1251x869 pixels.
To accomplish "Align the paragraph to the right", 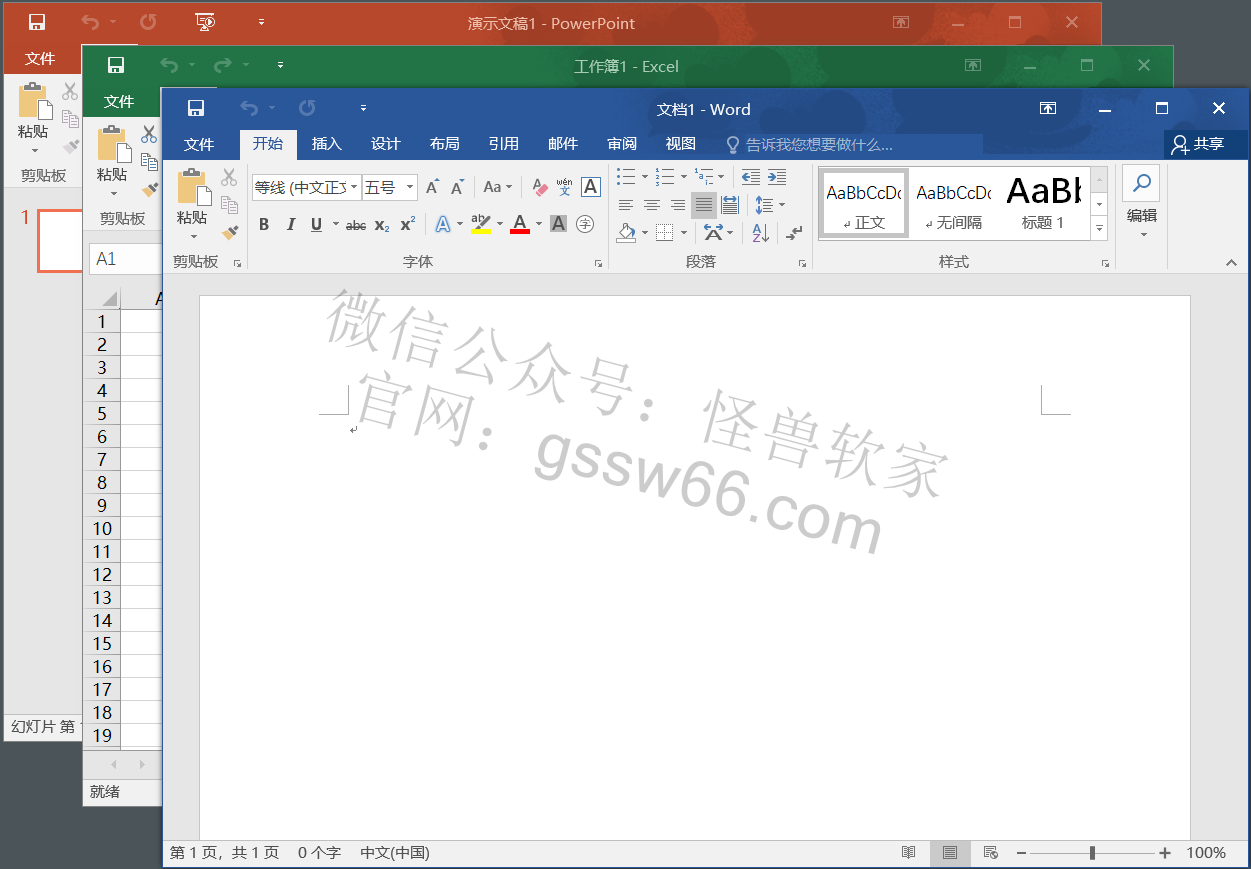I will point(678,205).
